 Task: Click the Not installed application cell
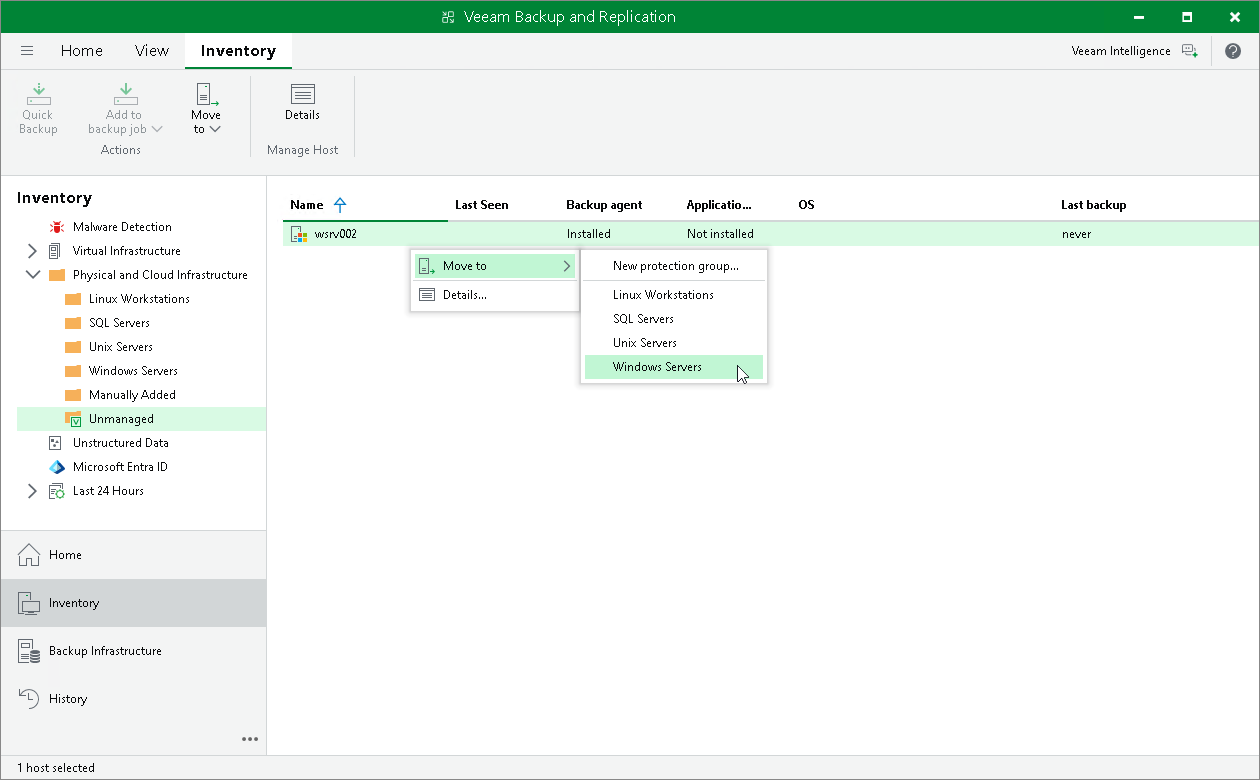pos(720,234)
